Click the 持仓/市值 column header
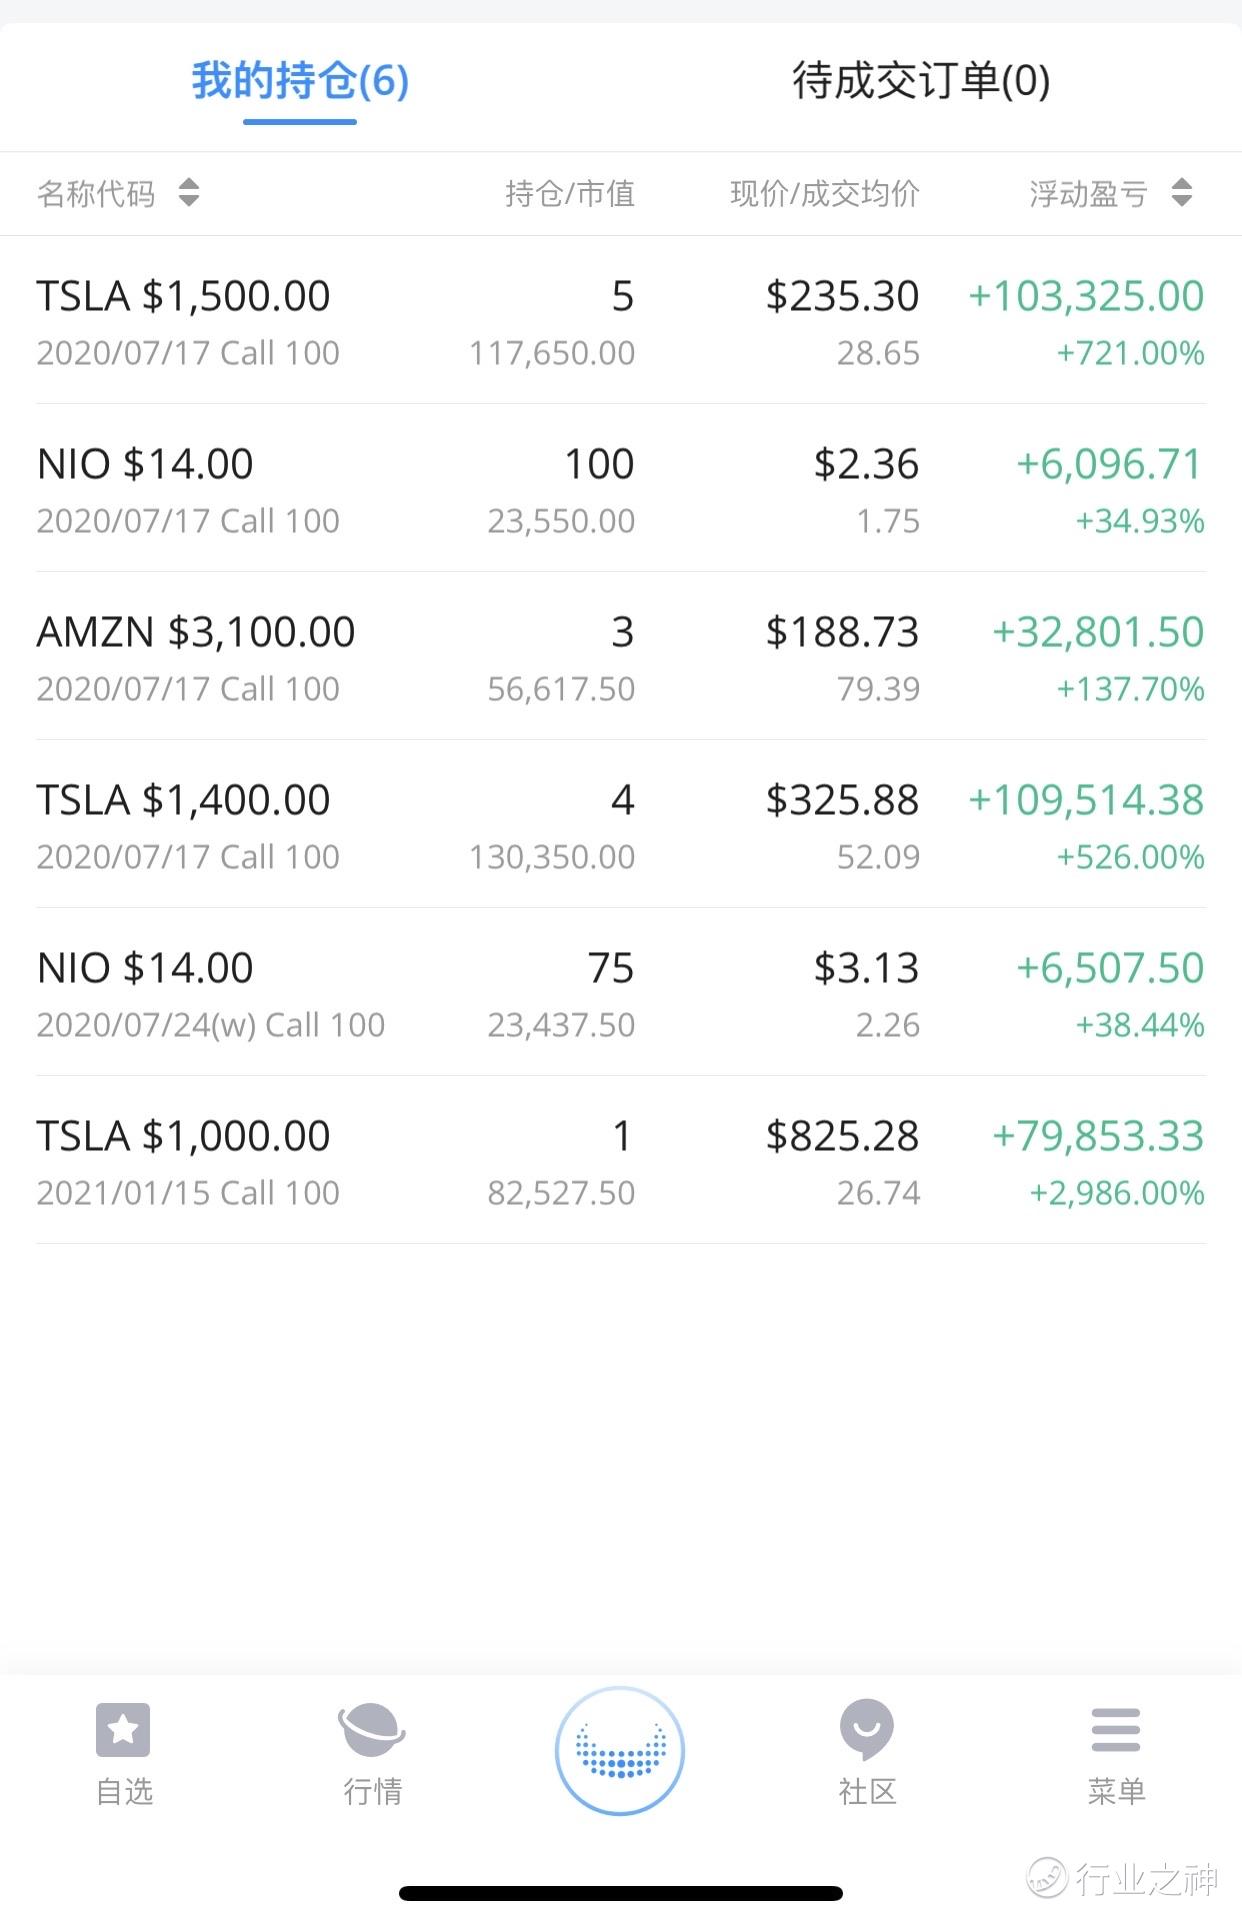The height and width of the screenshot is (1924, 1242). tap(570, 193)
